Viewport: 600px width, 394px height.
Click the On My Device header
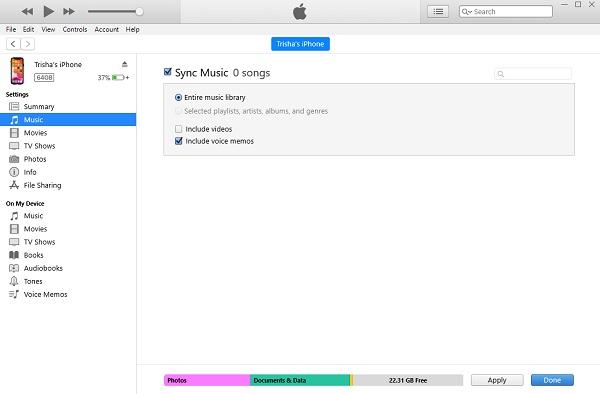click(25, 204)
